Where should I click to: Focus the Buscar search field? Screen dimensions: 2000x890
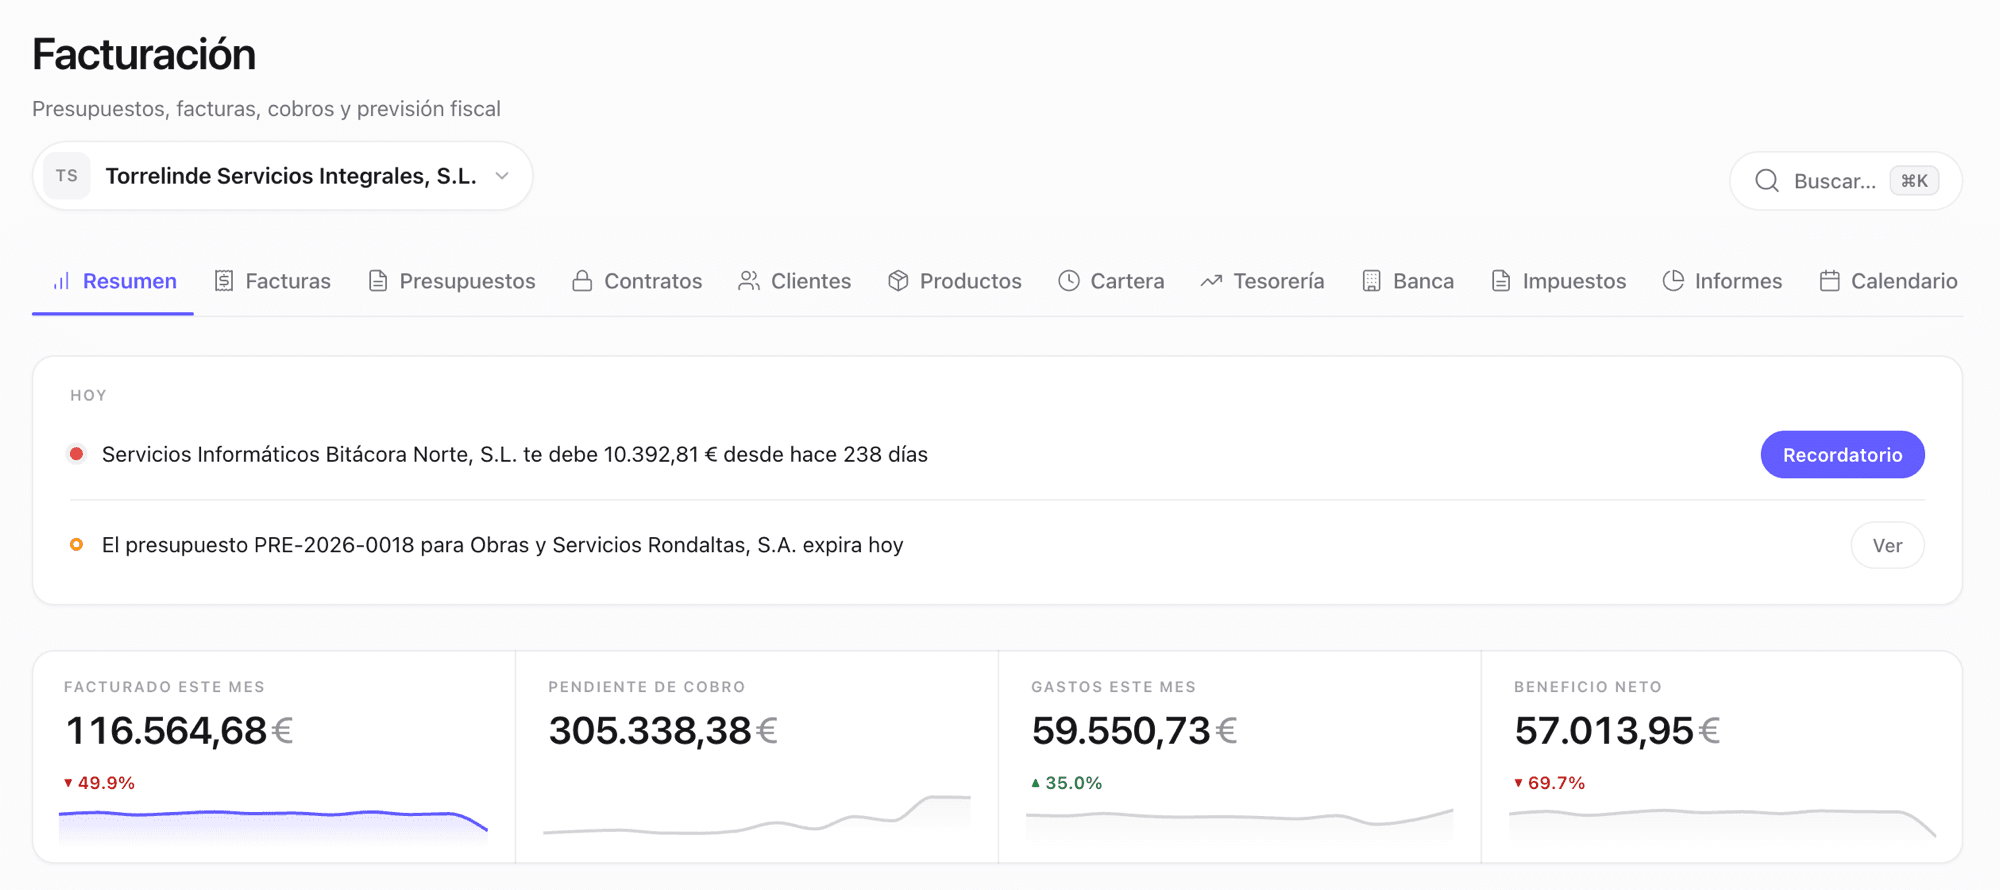pos(1846,181)
